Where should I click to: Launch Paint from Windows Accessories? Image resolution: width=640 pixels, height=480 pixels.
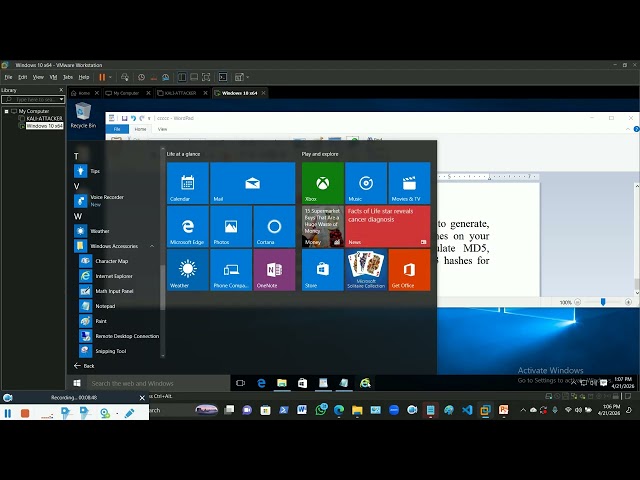(118, 321)
